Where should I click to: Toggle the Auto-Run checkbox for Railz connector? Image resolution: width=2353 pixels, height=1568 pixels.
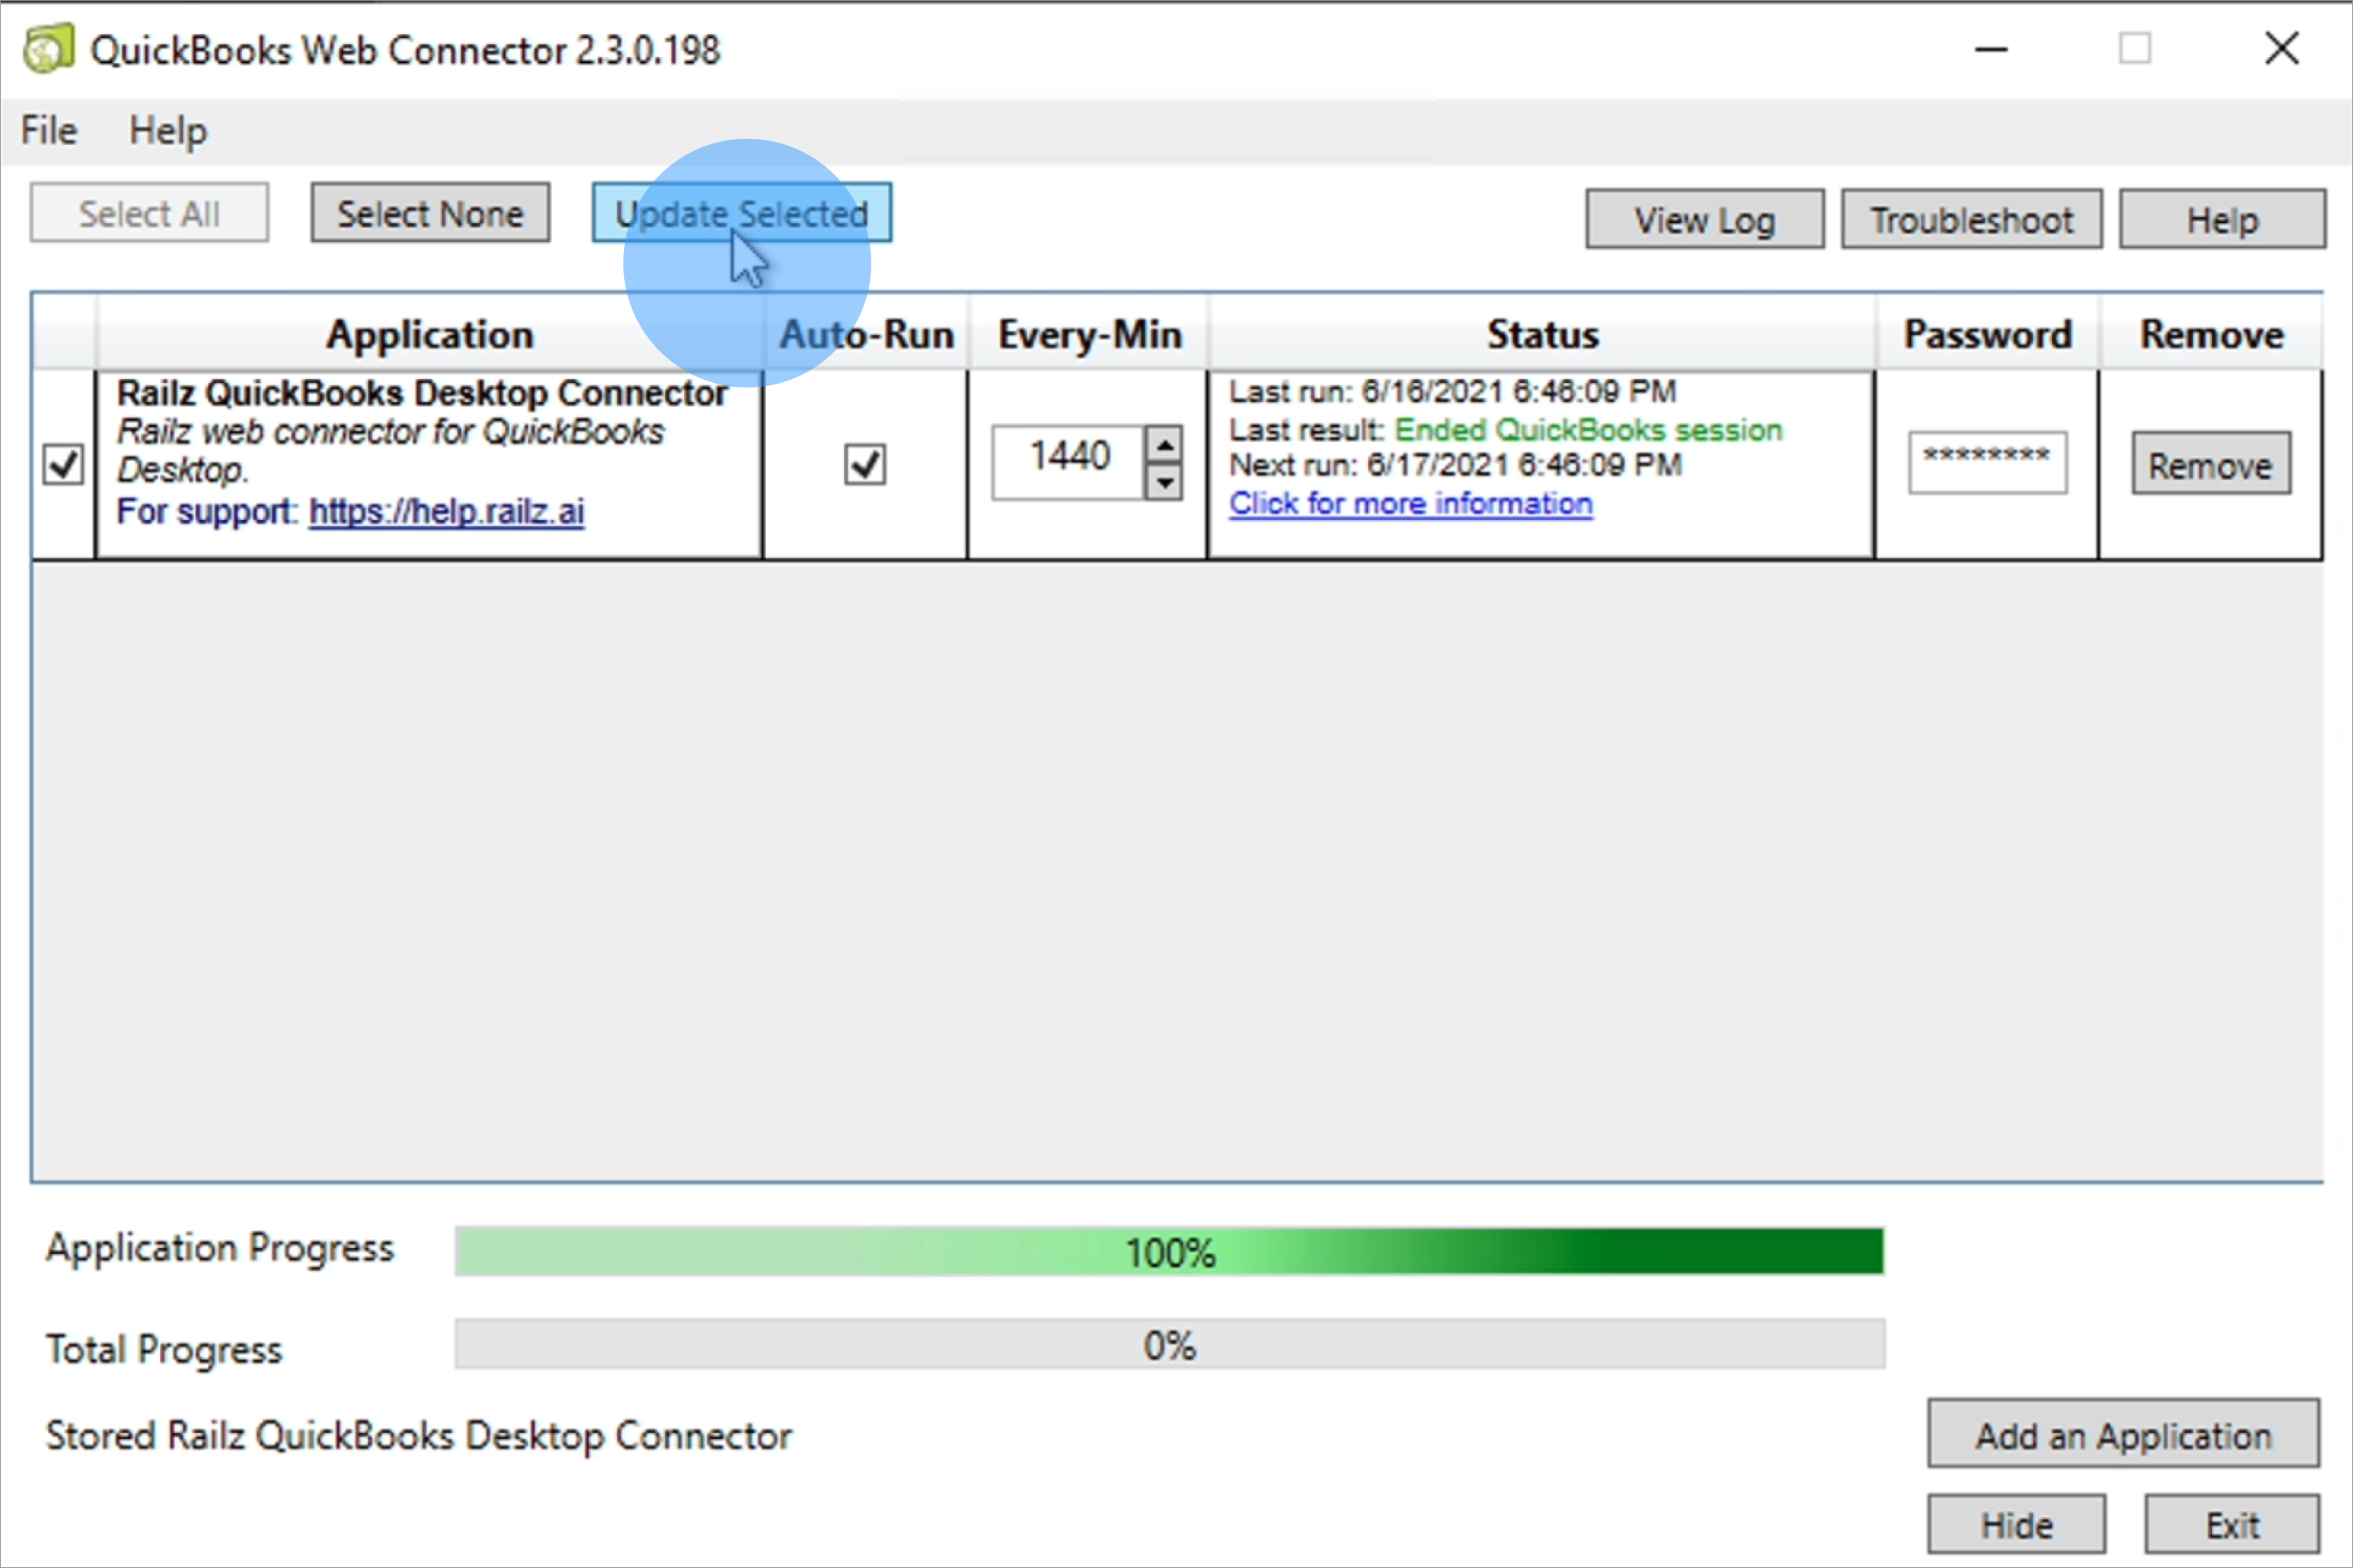coord(862,462)
